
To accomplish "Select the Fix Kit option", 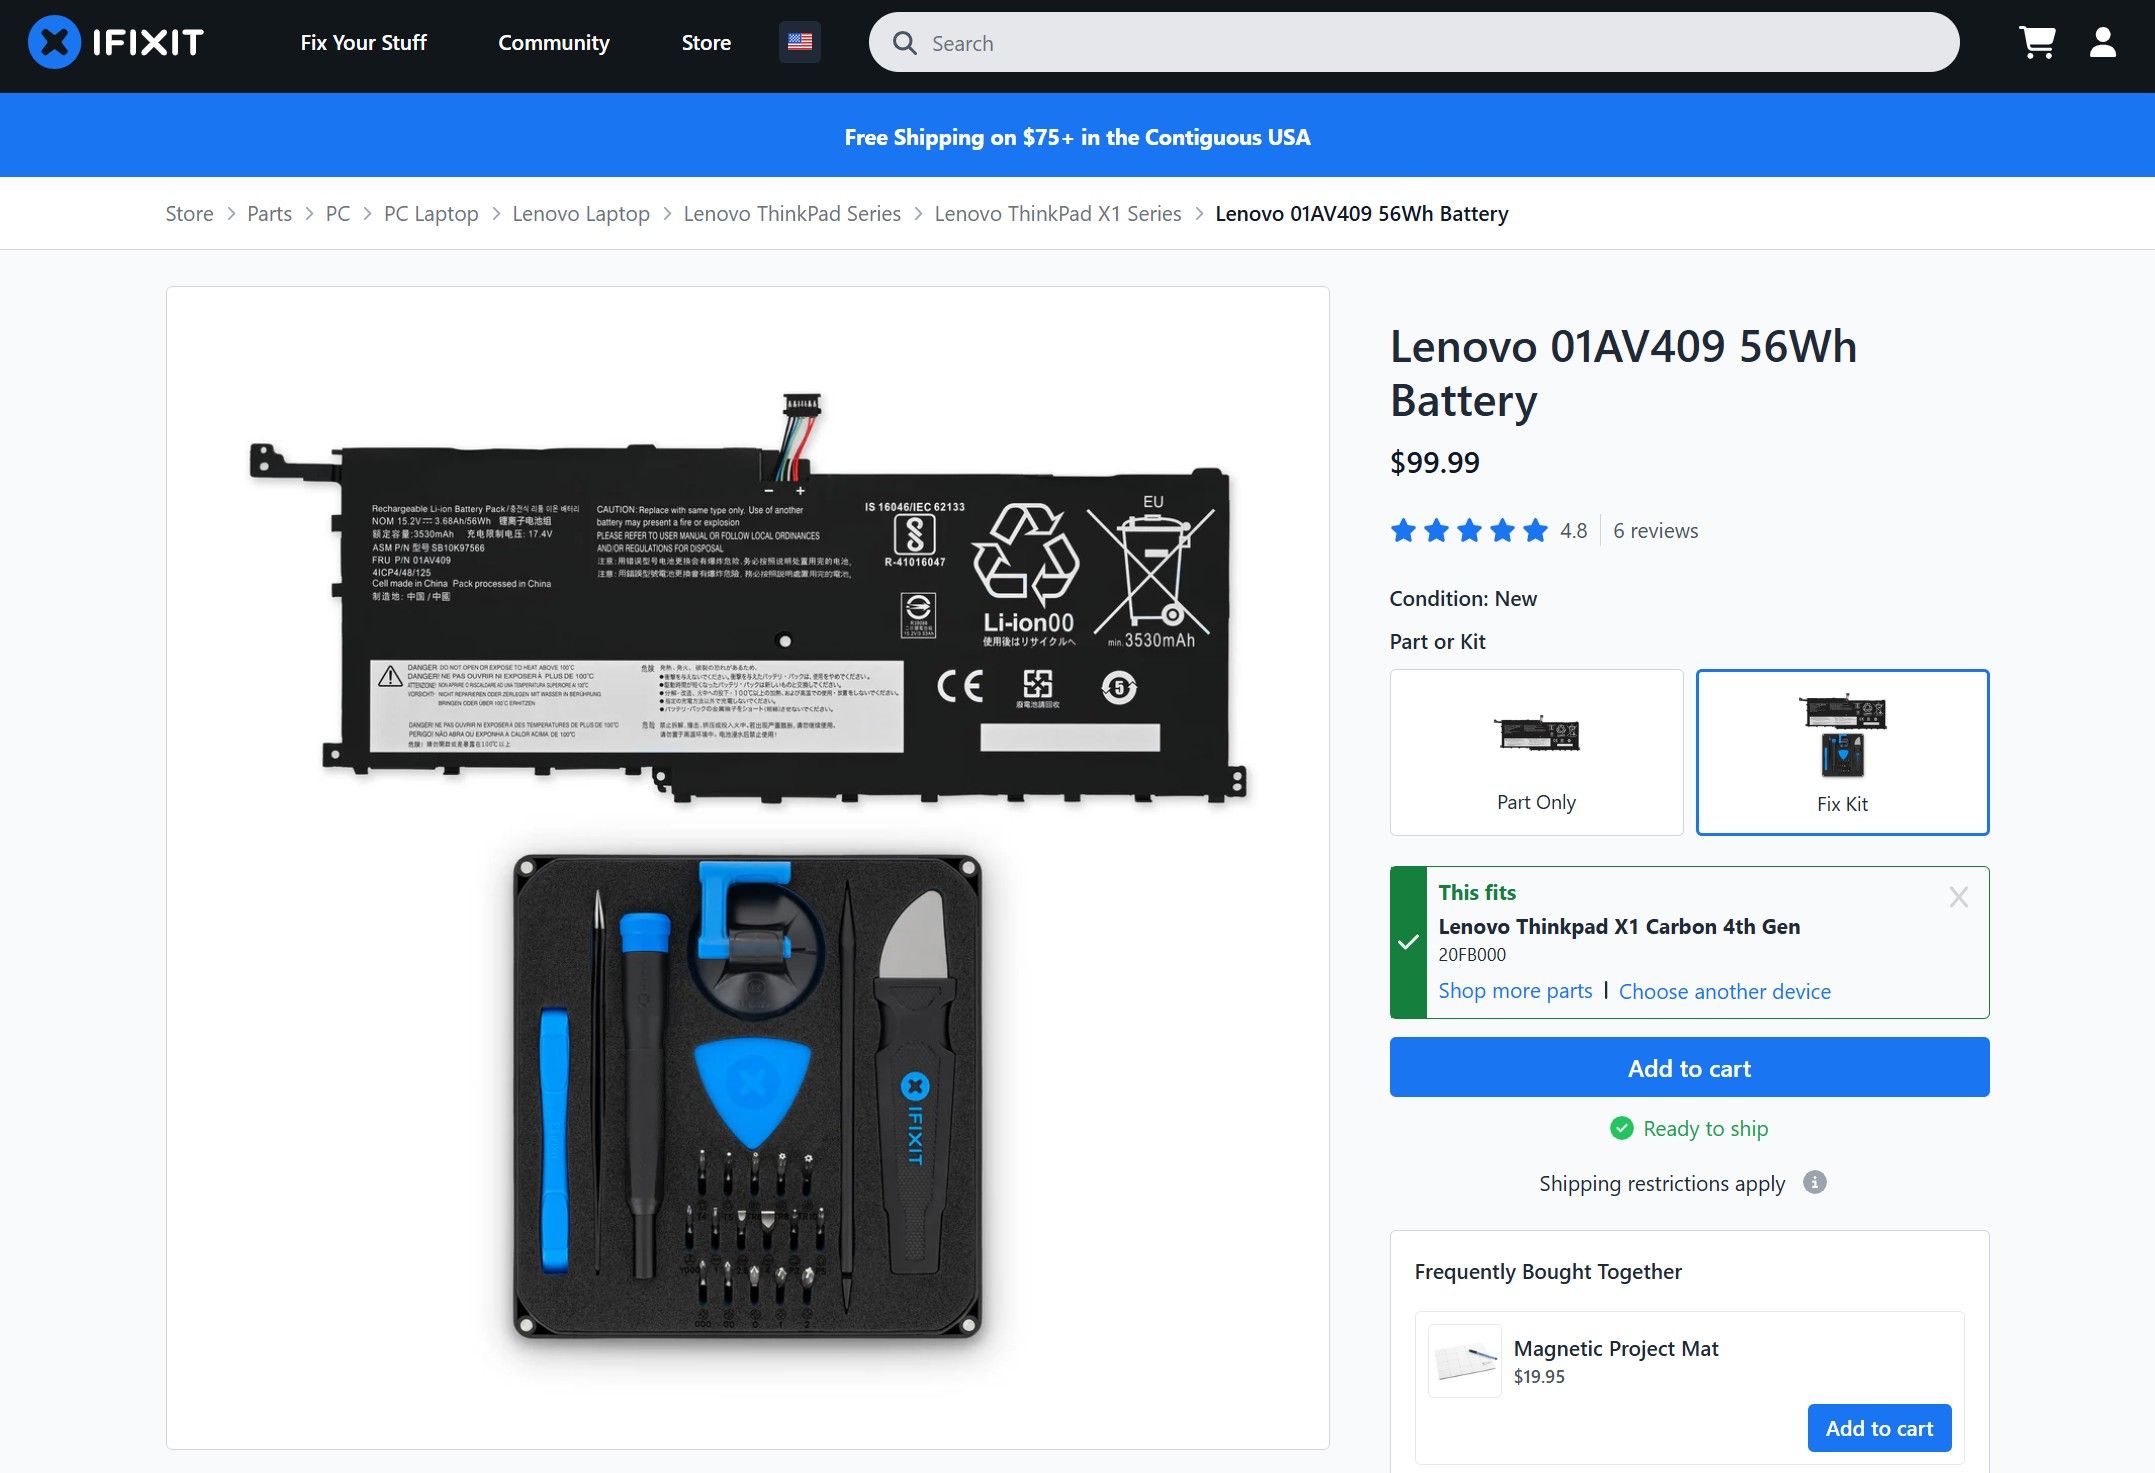I will tap(1842, 752).
